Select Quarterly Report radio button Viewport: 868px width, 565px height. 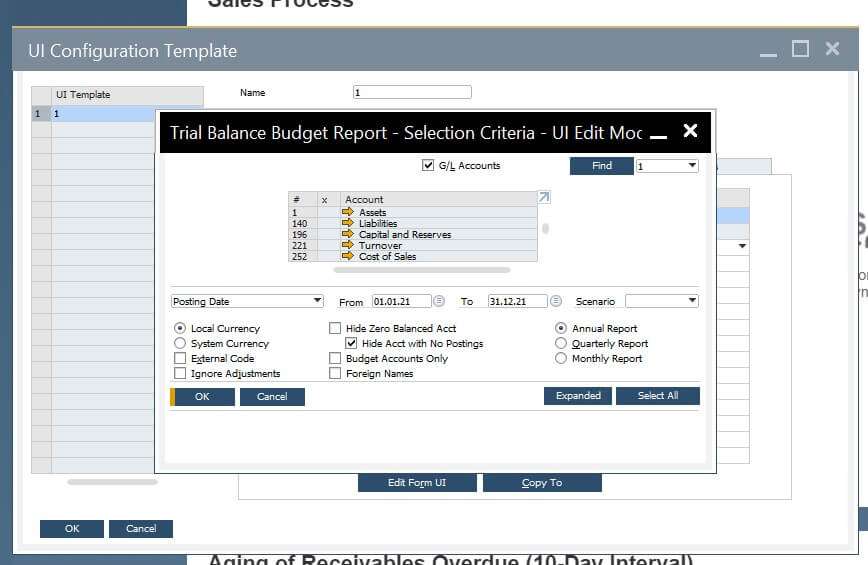(561, 343)
